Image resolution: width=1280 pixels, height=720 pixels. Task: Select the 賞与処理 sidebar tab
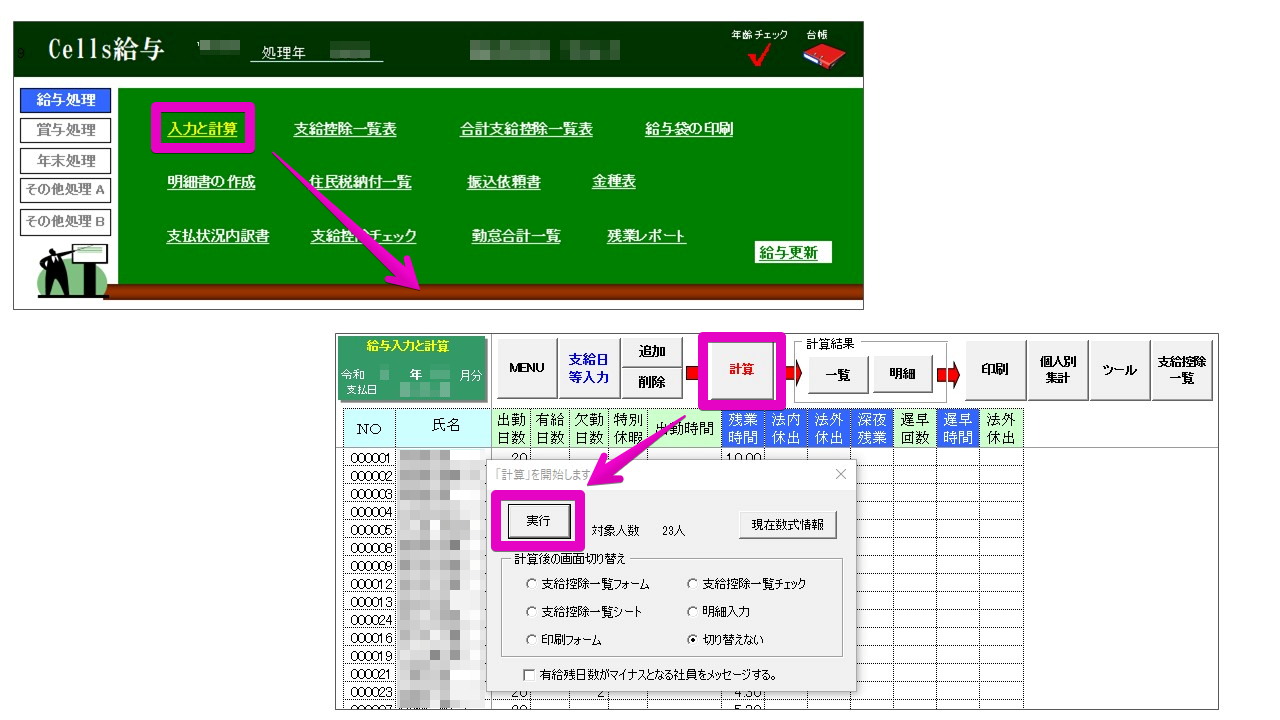[66, 130]
